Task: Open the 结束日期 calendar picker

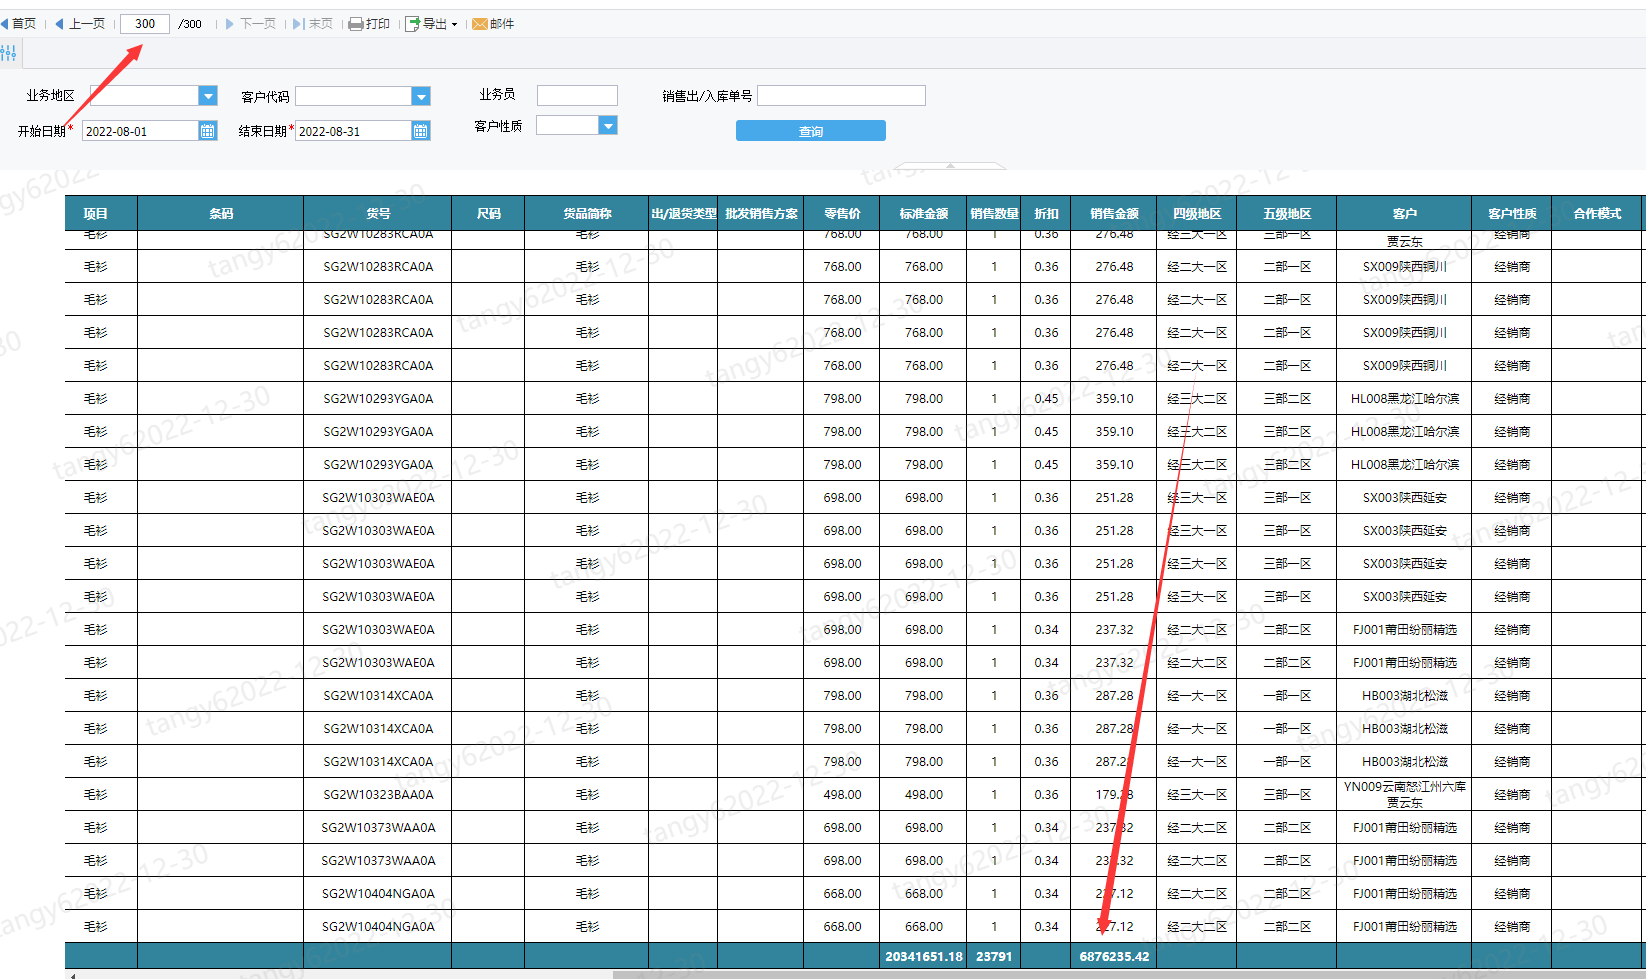Action: pyautogui.click(x=421, y=131)
